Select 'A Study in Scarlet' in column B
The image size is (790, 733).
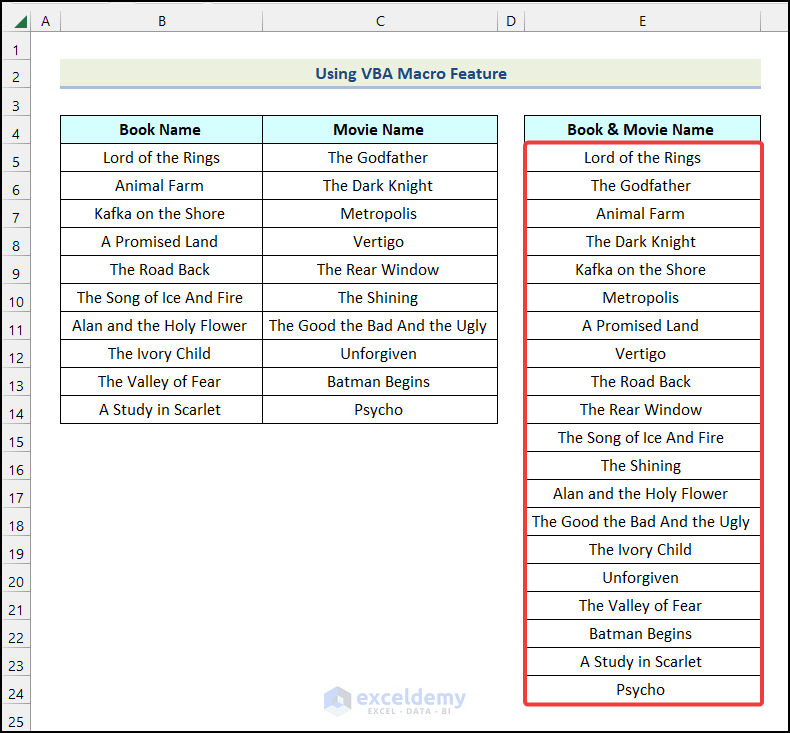point(161,410)
